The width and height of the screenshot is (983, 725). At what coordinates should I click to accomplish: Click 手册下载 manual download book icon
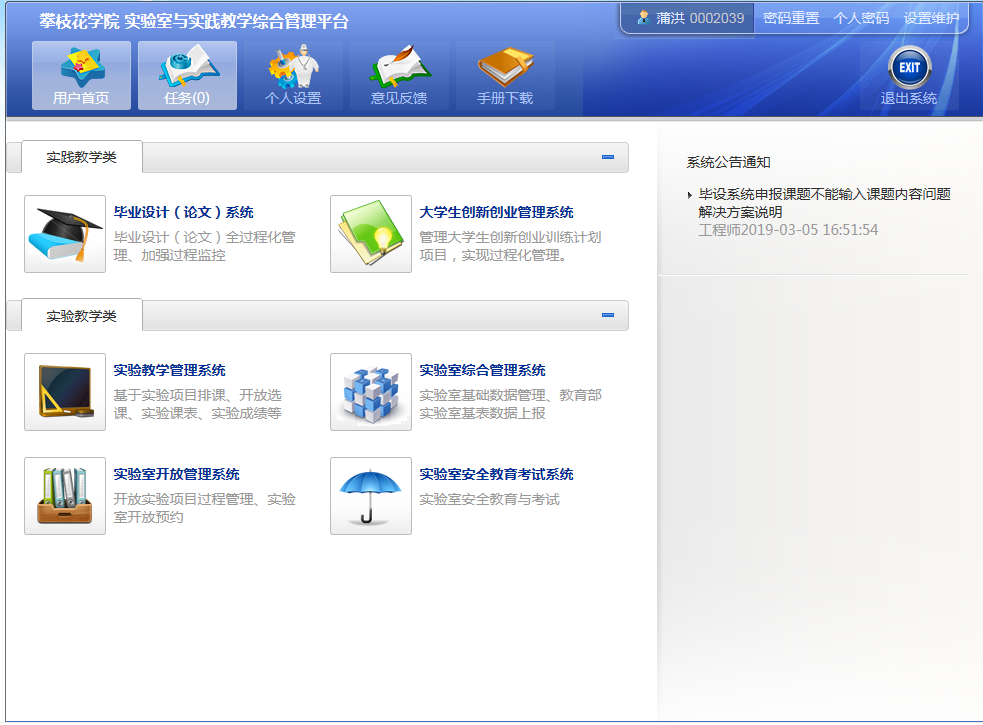point(505,77)
